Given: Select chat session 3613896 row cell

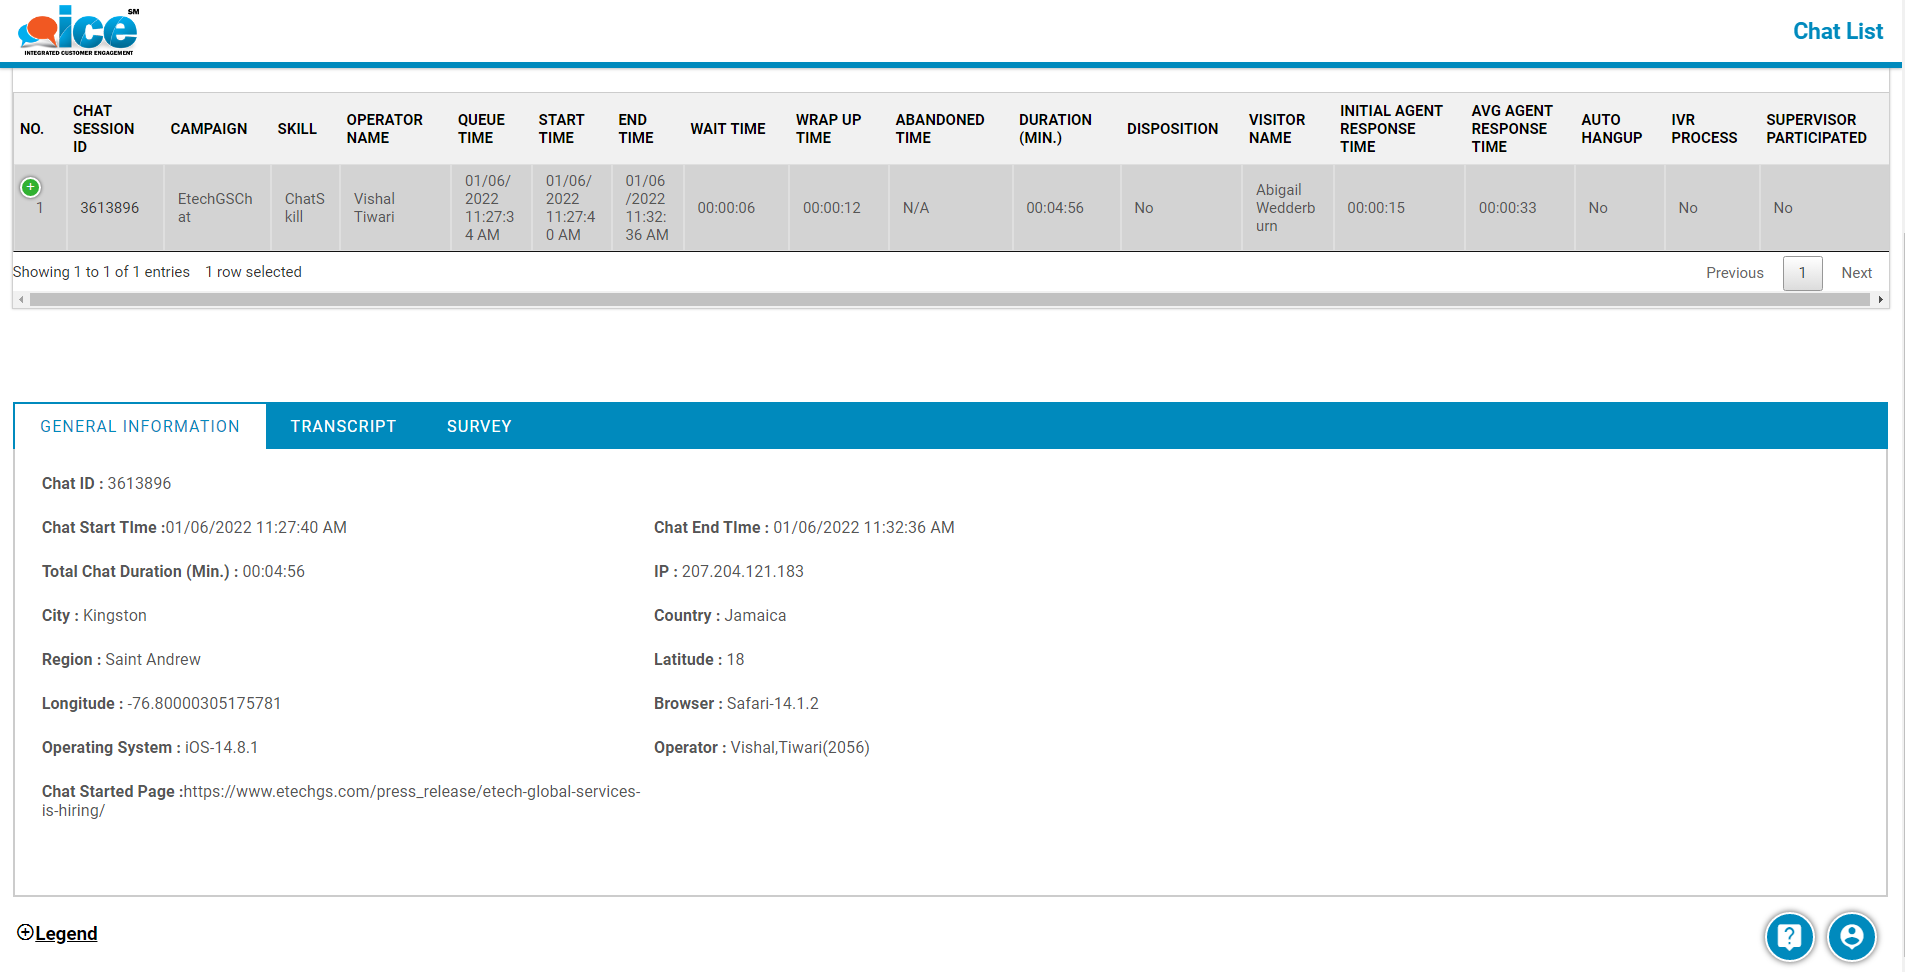Looking at the screenshot, I should pos(110,208).
